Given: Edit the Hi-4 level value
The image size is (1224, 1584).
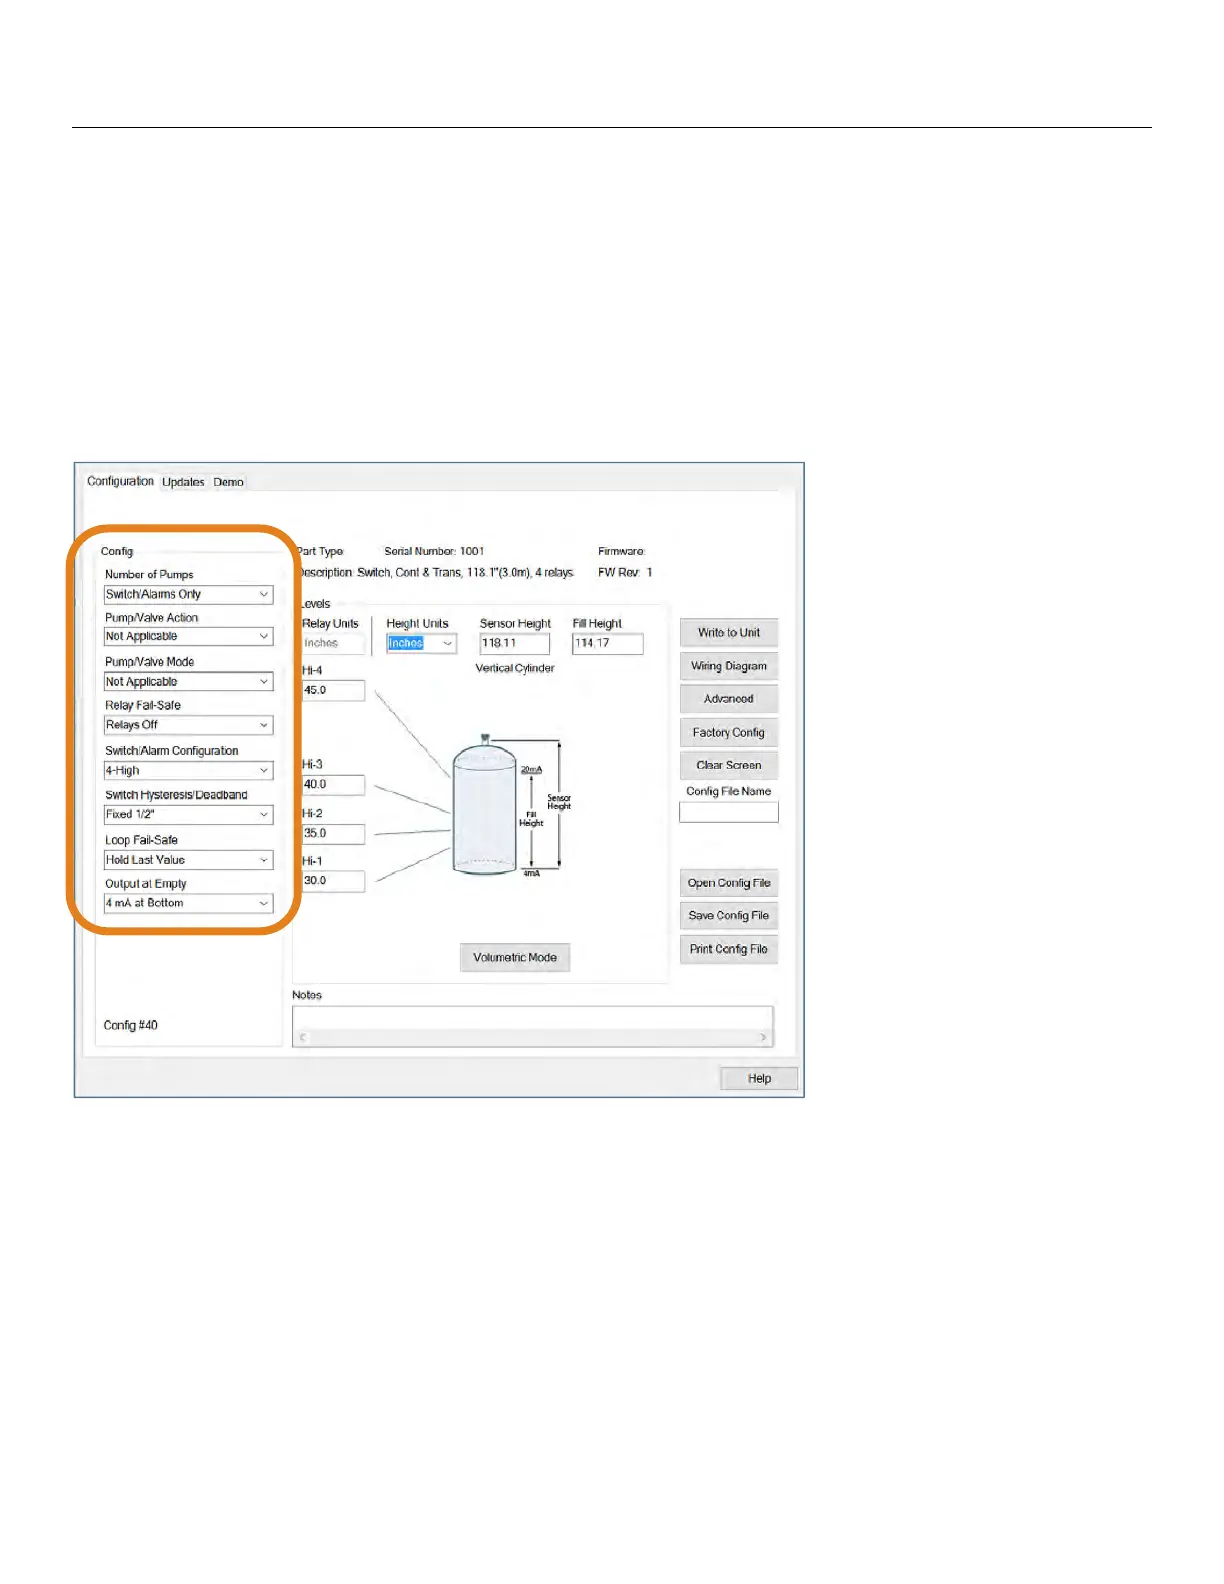Looking at the screenshot, I should 333,690.
